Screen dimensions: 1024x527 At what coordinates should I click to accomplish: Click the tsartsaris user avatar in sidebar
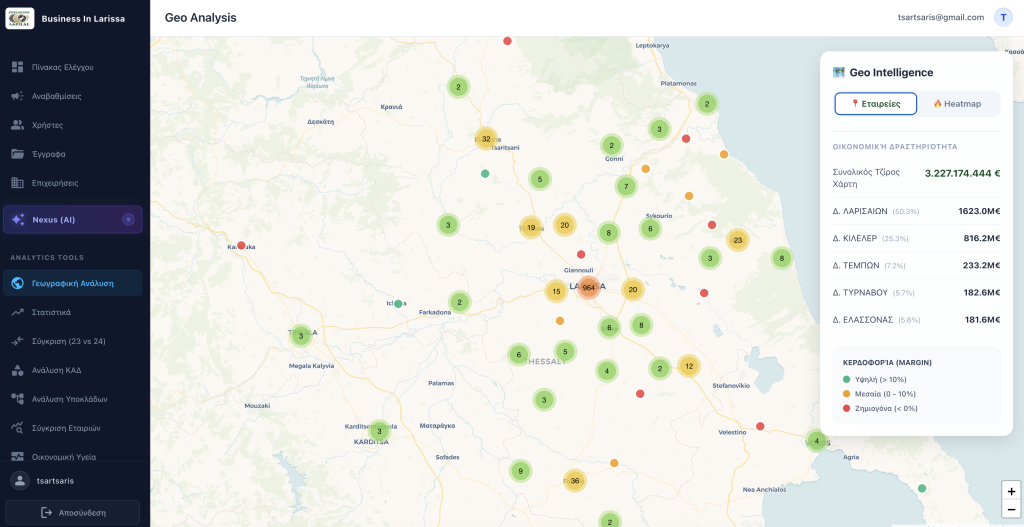pyautogui.click(x=20, y=481)
